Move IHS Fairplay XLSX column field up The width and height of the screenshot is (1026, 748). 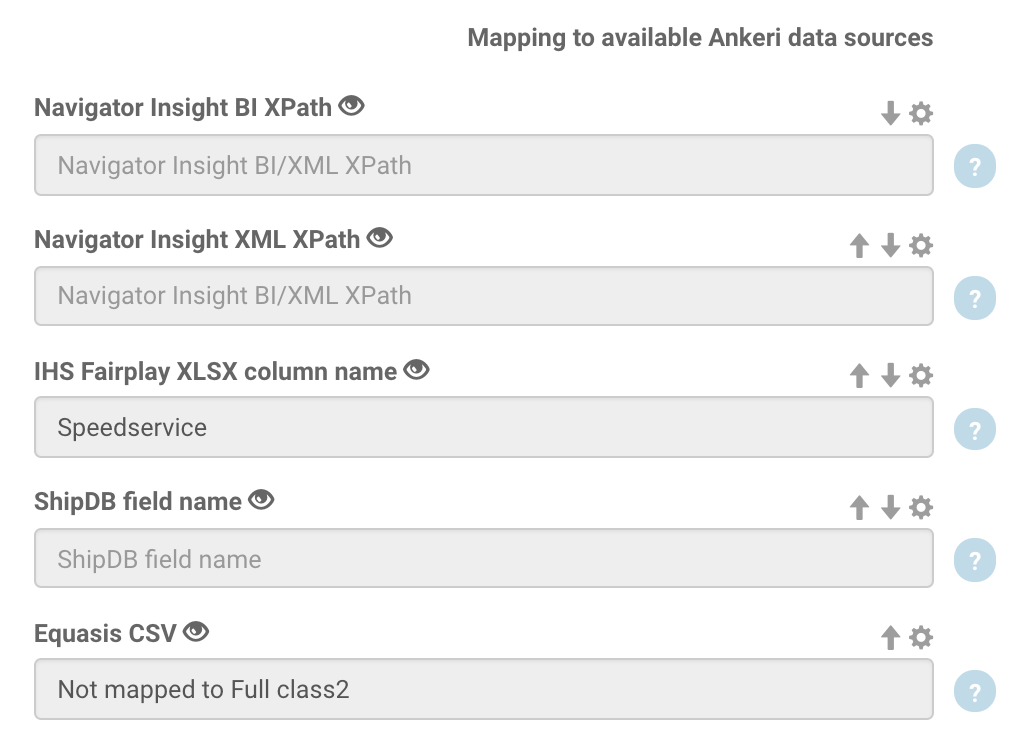pos(858,375)
